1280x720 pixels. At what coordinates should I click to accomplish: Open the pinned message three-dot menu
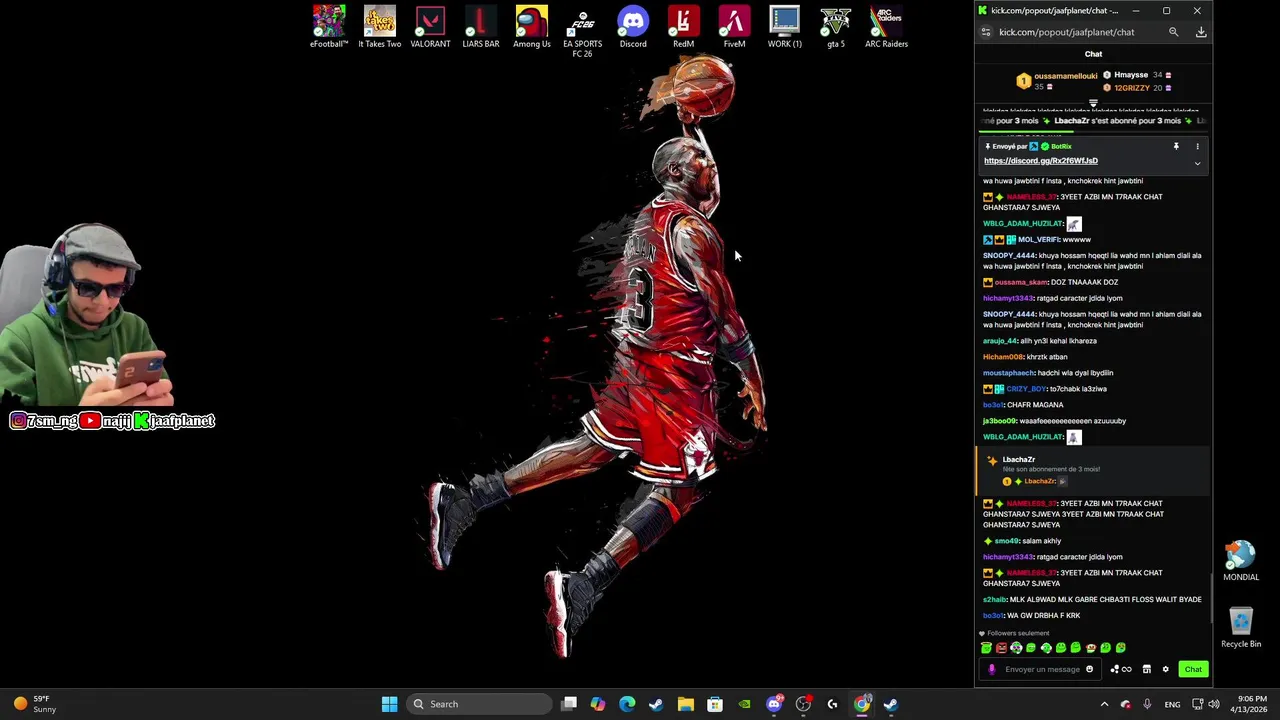[x=1197, y=147]
